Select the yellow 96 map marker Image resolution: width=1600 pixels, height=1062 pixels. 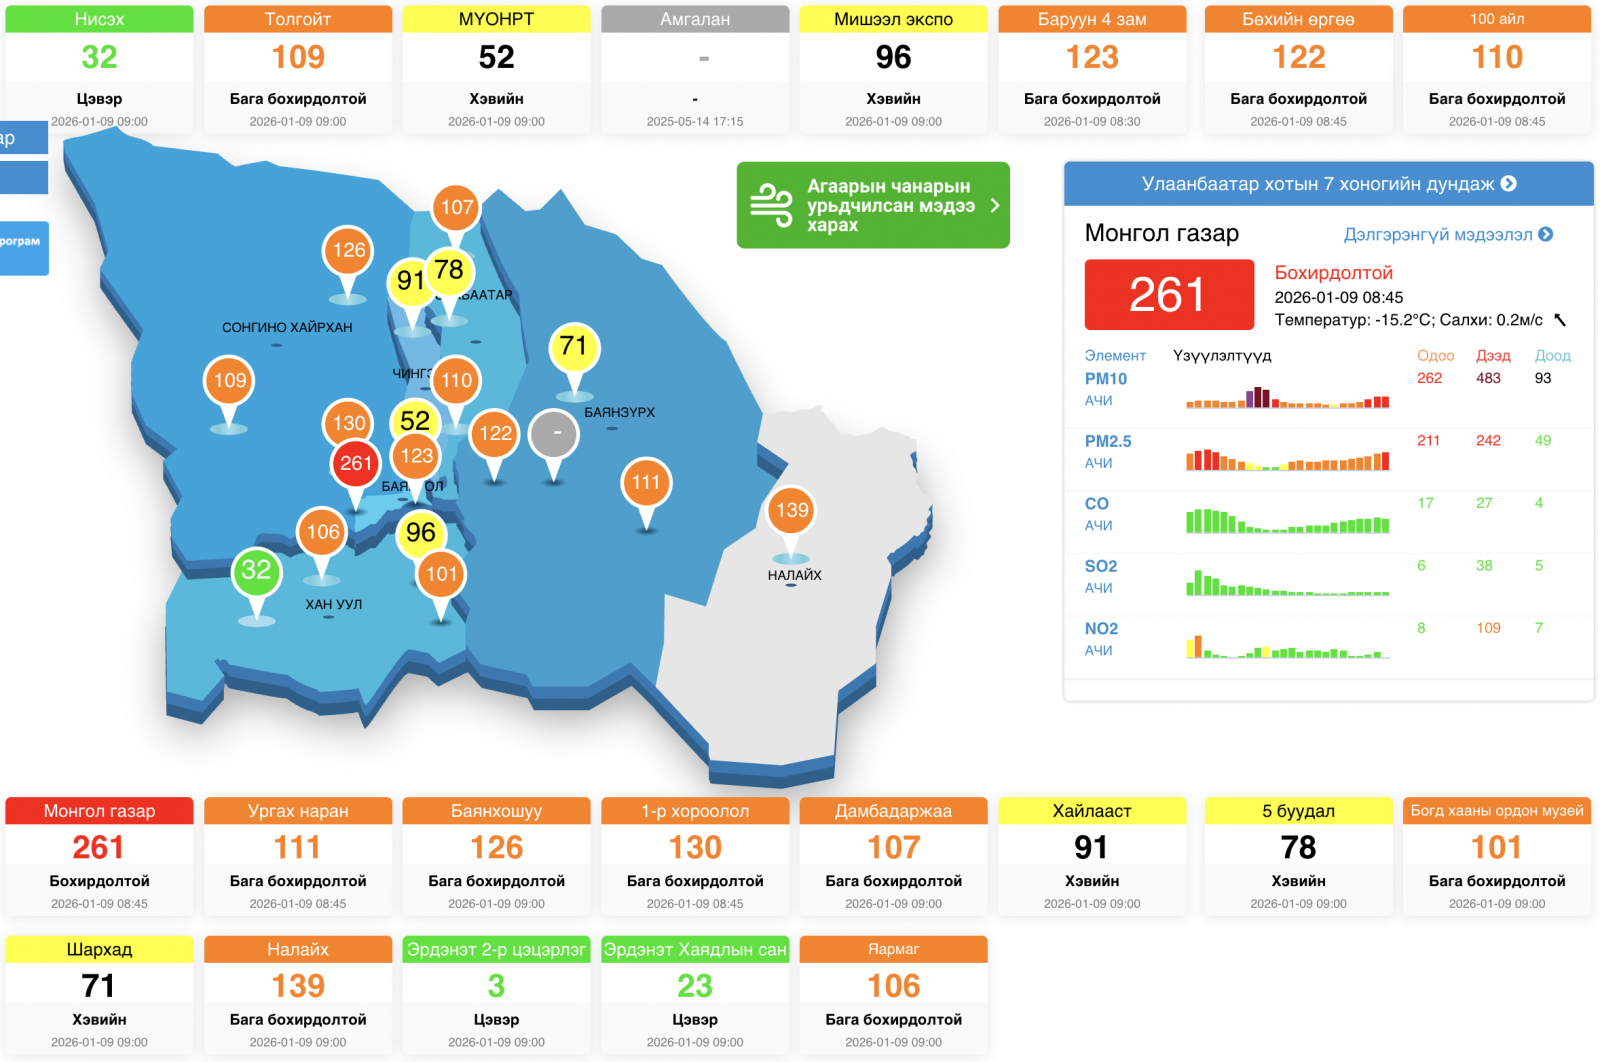[420, 533]
